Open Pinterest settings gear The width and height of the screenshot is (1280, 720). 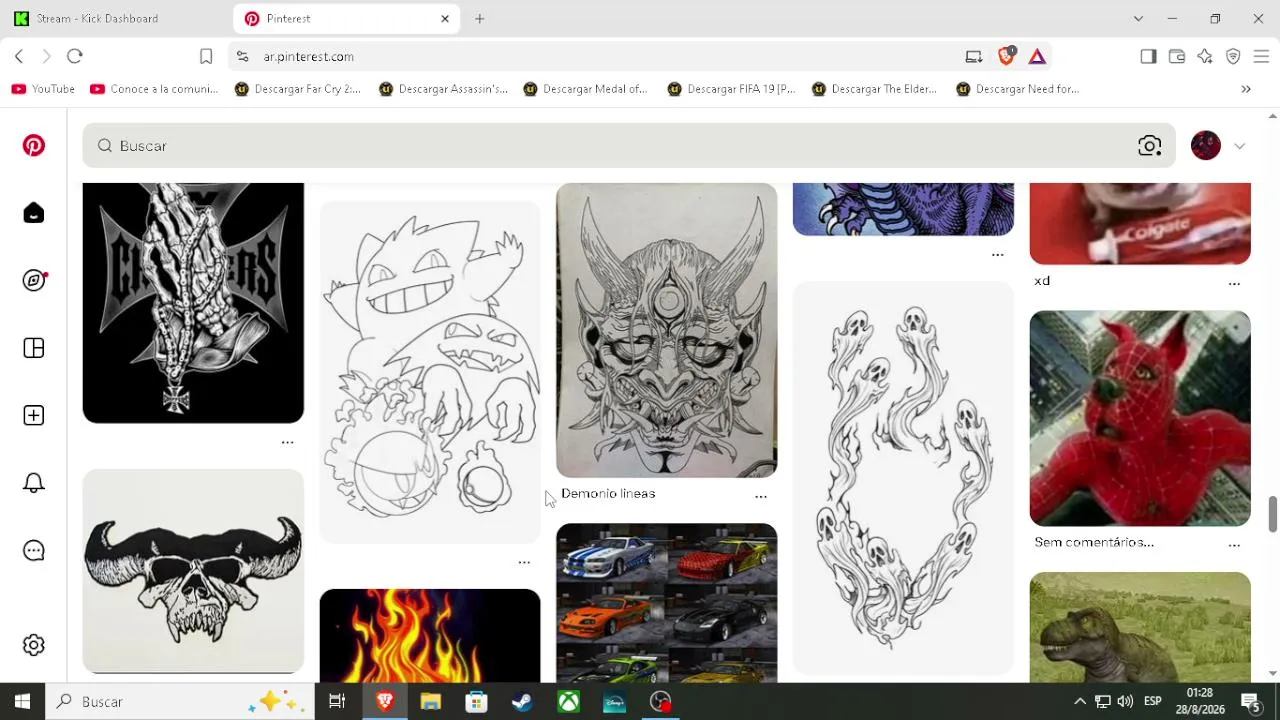tap(34, 645)
